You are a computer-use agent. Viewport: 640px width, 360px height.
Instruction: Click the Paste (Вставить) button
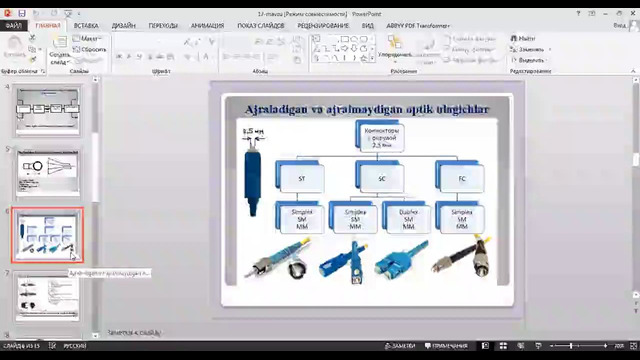tap(15, 47)
